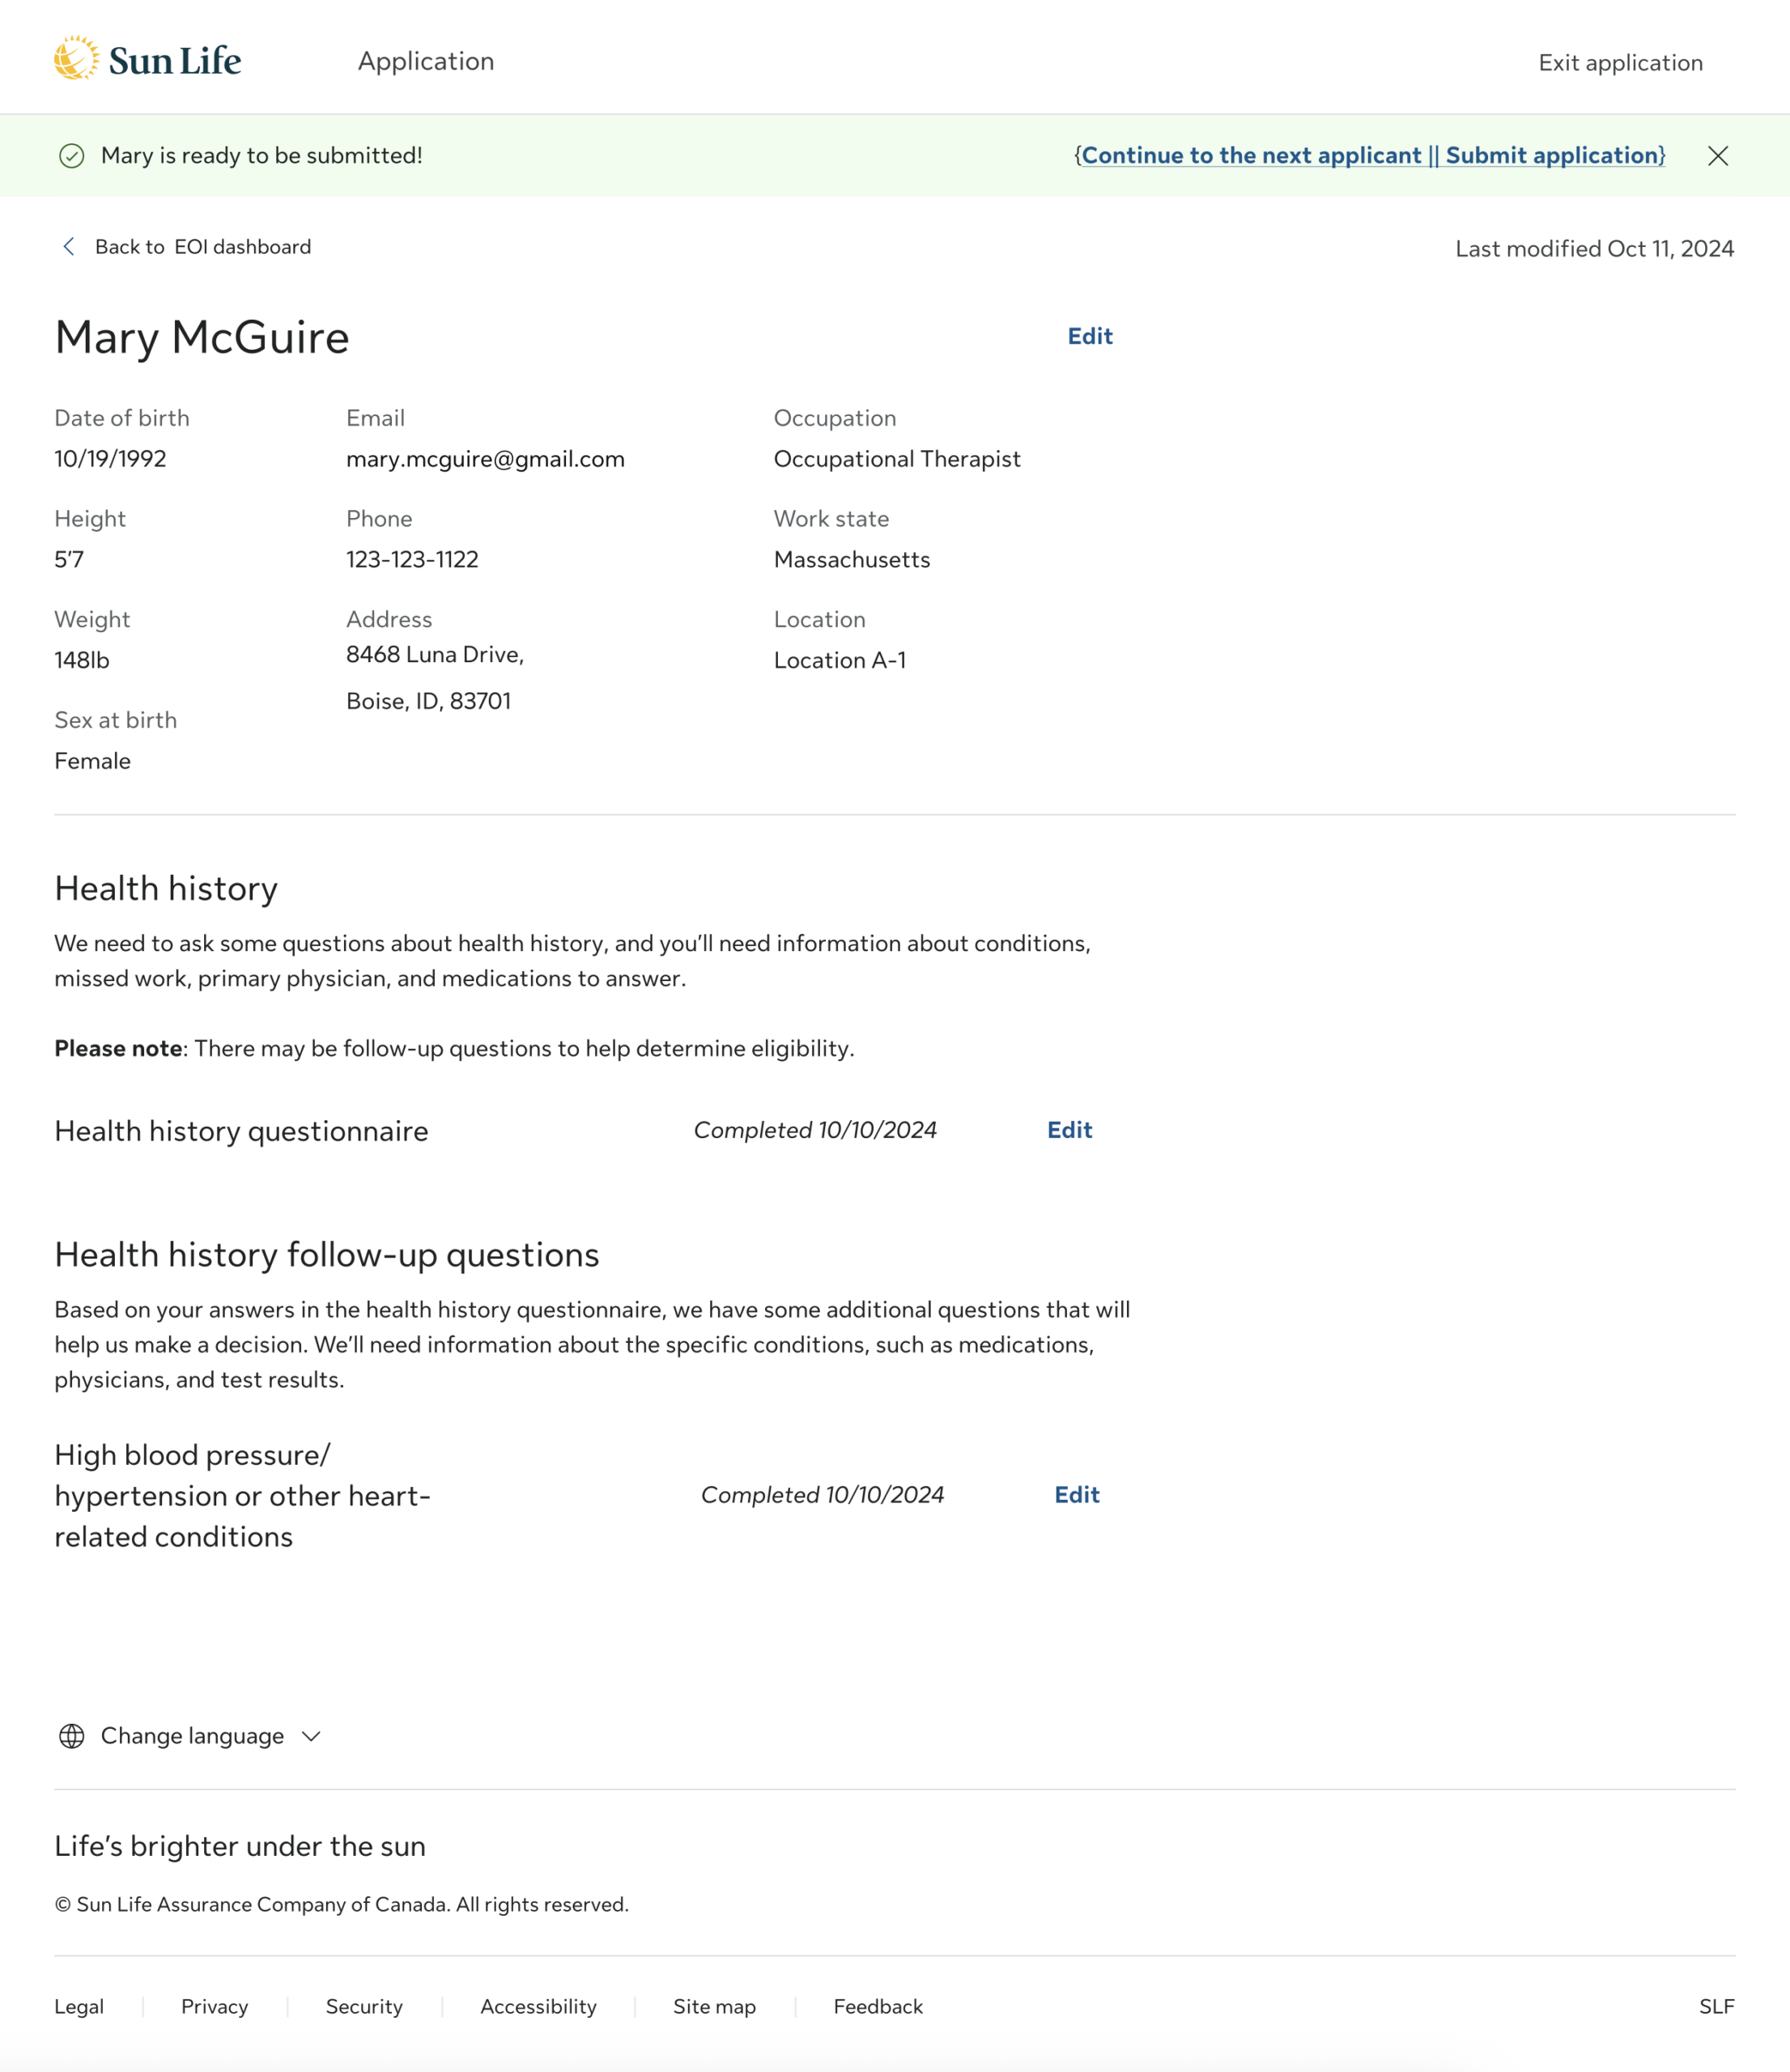Click Continue to next applicant link
Viewport: 1790px width, 2072px height.
click(x=1251, y=156)
